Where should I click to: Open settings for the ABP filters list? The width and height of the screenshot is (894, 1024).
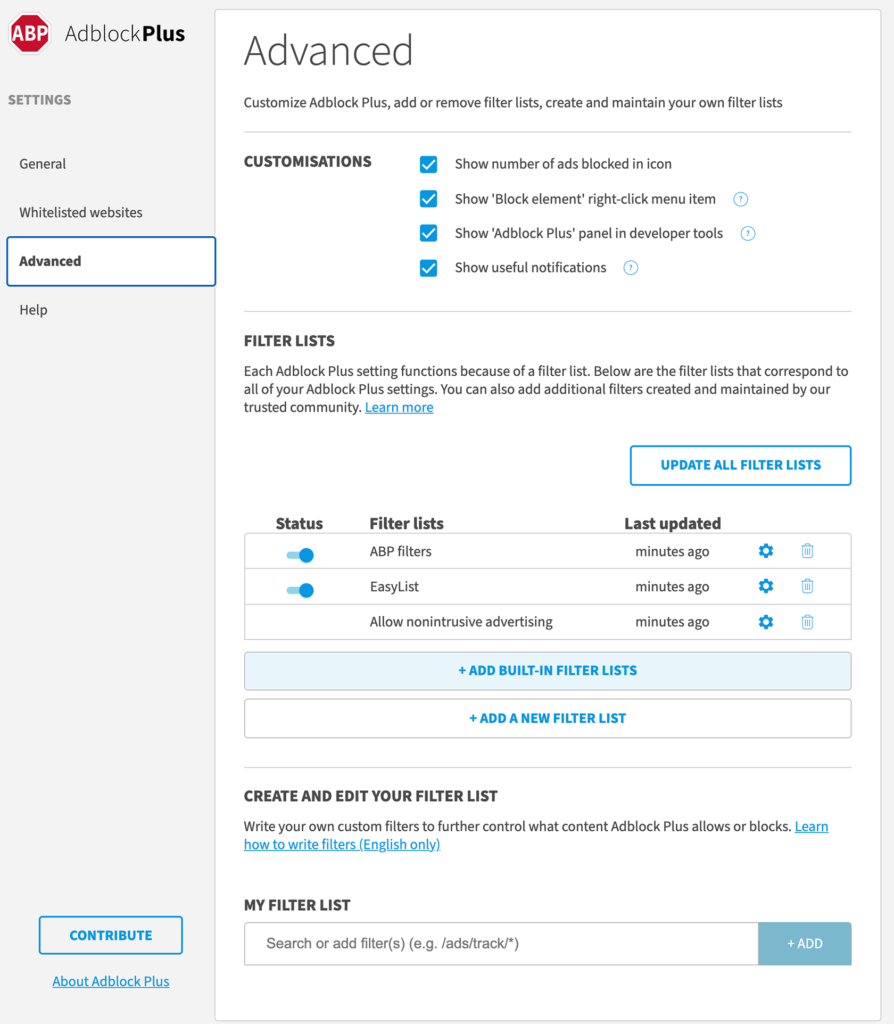click(x=765, y=550)
